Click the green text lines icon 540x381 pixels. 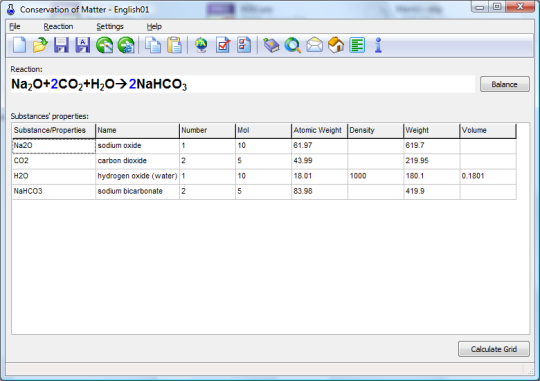(x=357, y=45)
